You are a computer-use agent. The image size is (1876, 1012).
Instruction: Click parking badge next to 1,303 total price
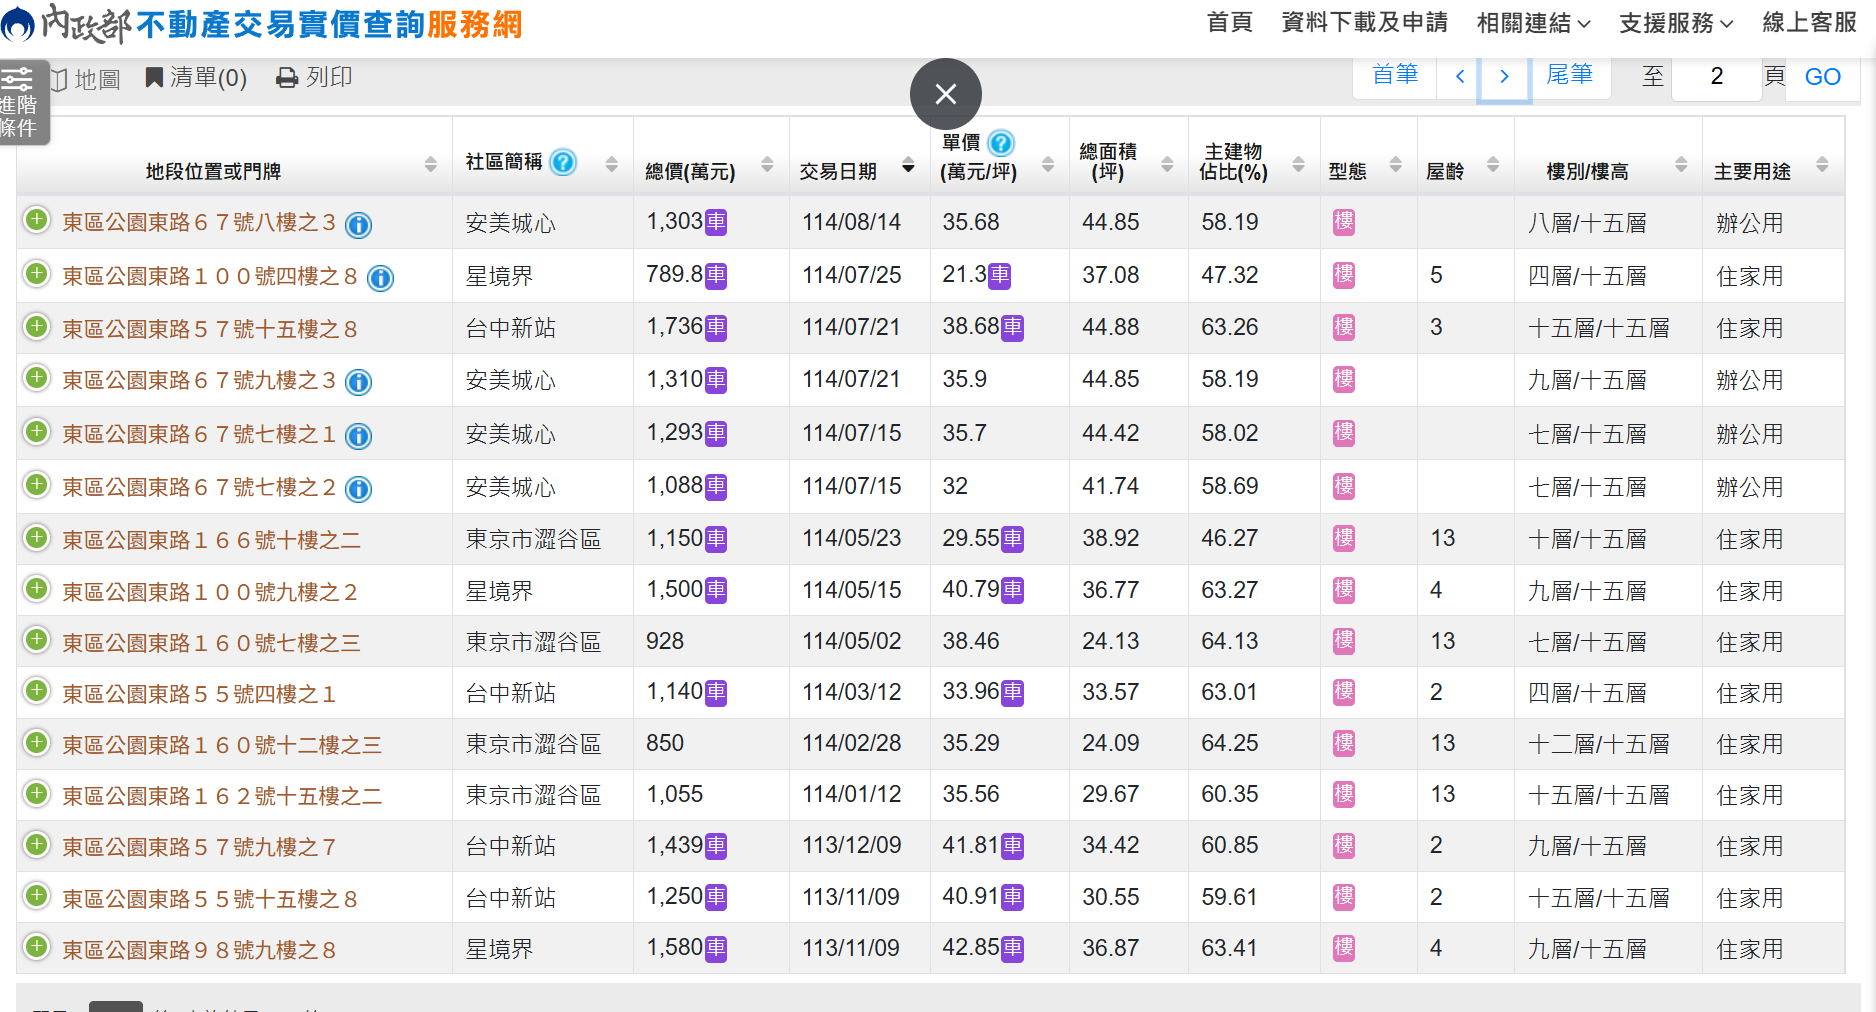point(716,222)
